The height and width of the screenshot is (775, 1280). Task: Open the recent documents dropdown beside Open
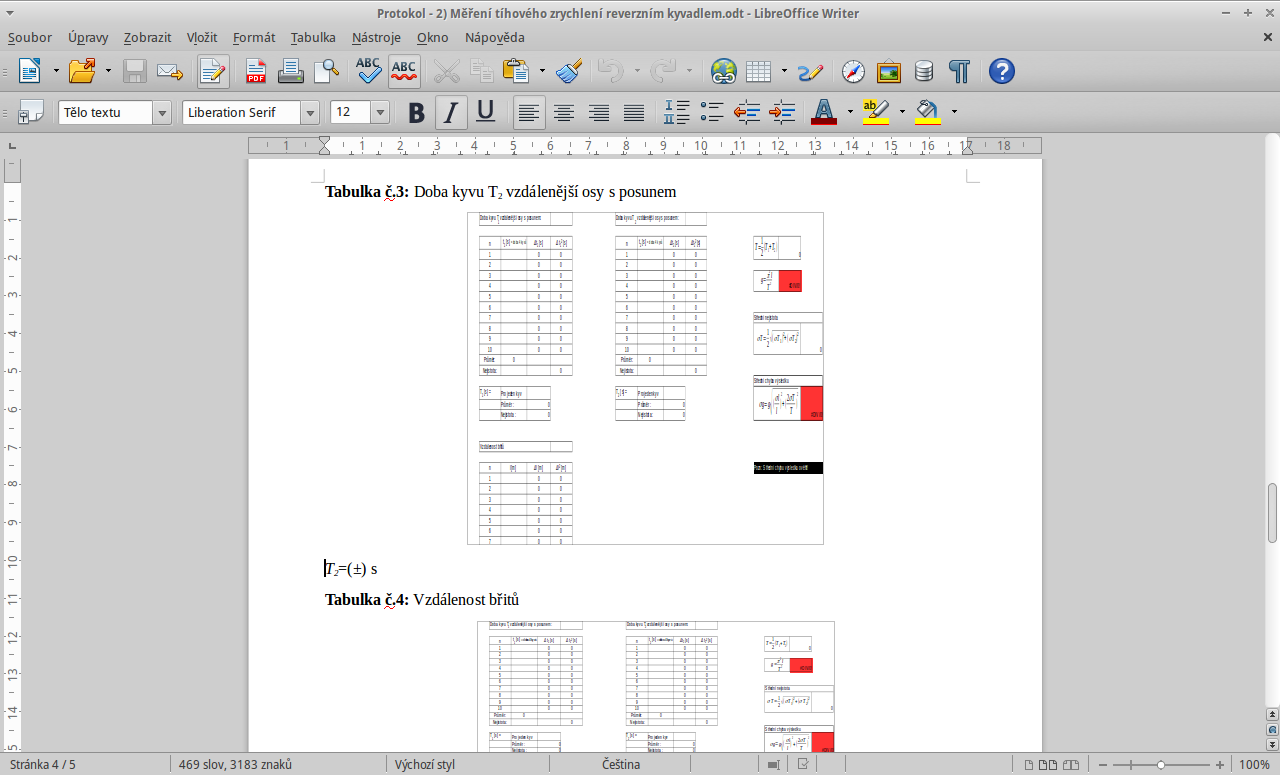point(108,71)
